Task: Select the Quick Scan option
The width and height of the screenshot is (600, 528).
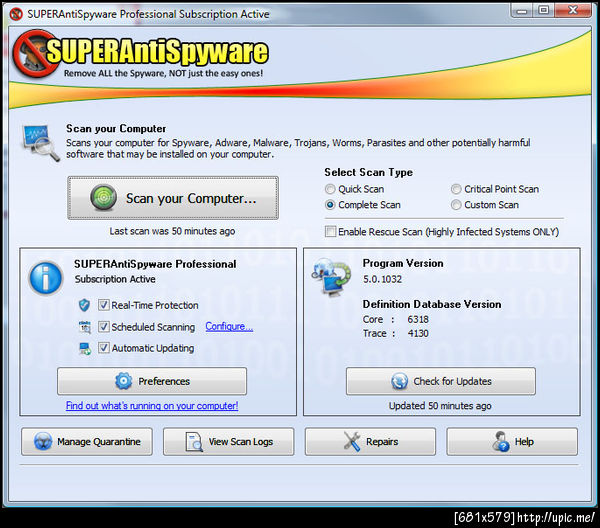Action: (354, 189)
